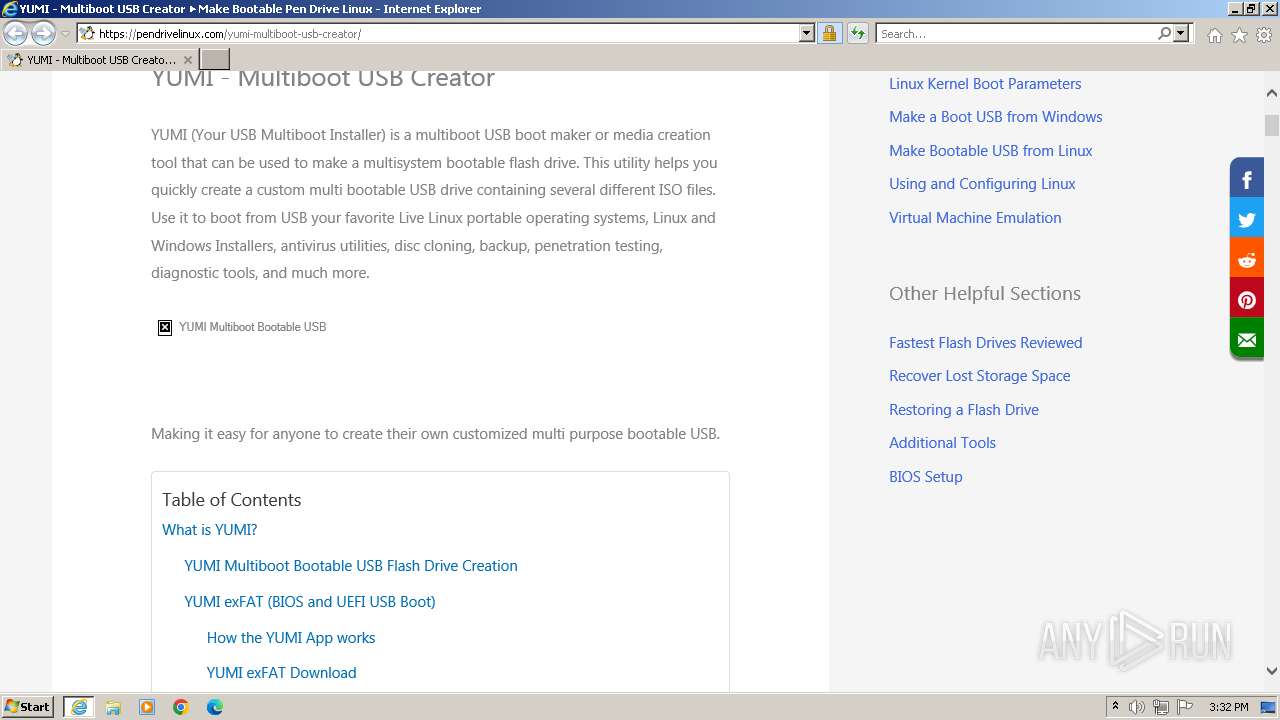Click the search magnifier icon

coord(1164,34)
